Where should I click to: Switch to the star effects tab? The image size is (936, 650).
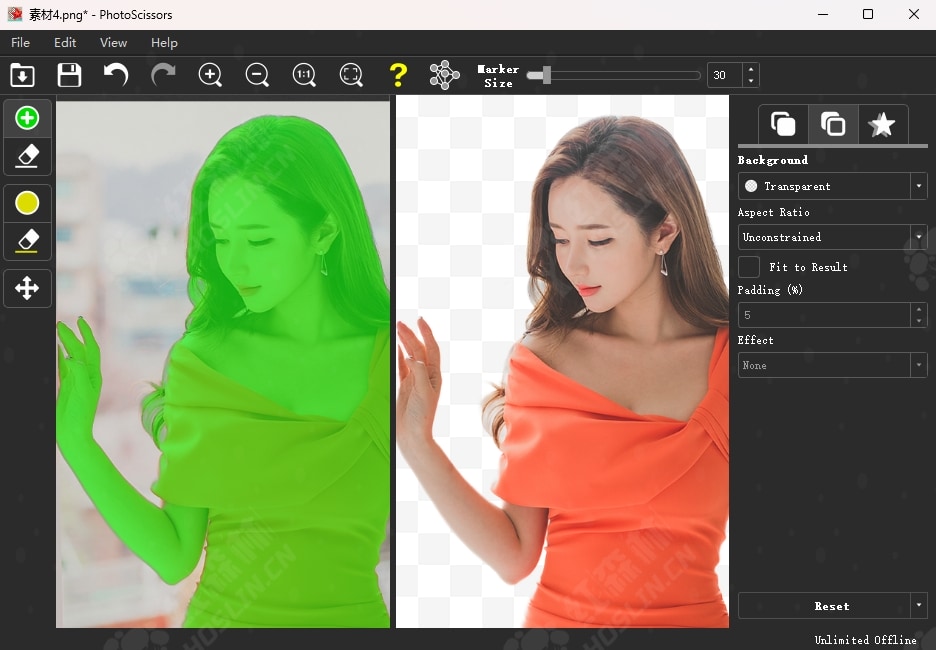(882, 125)
